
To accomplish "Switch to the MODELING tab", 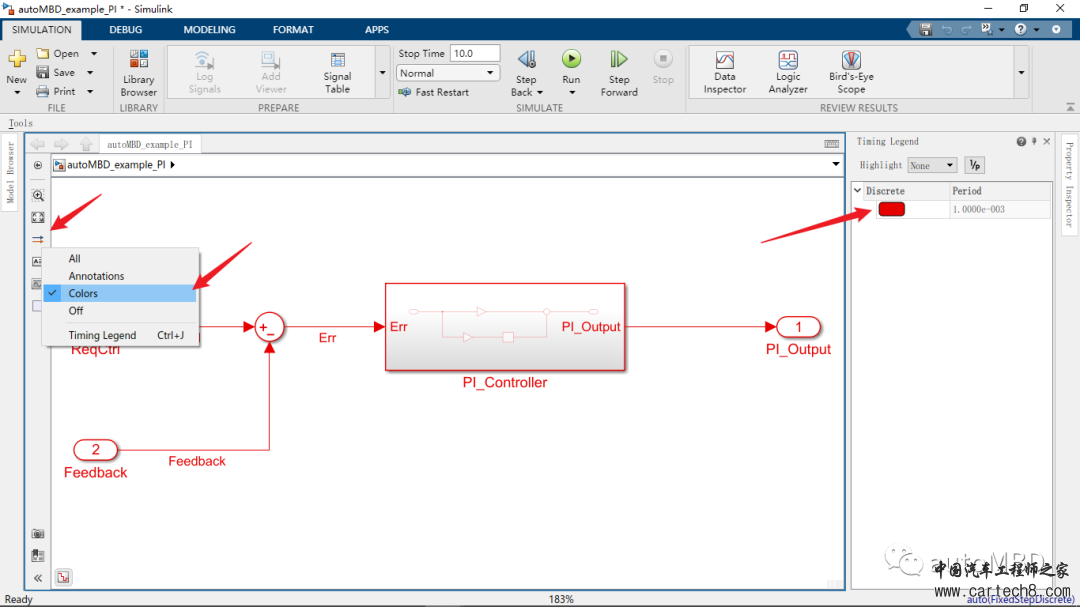I will 209,30.
